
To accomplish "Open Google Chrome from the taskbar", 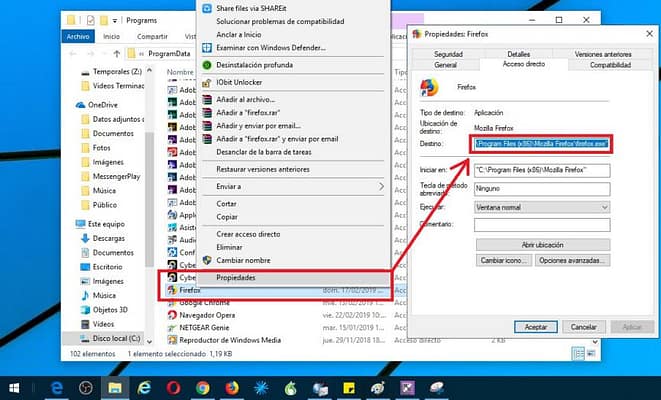I will [203, 387].
